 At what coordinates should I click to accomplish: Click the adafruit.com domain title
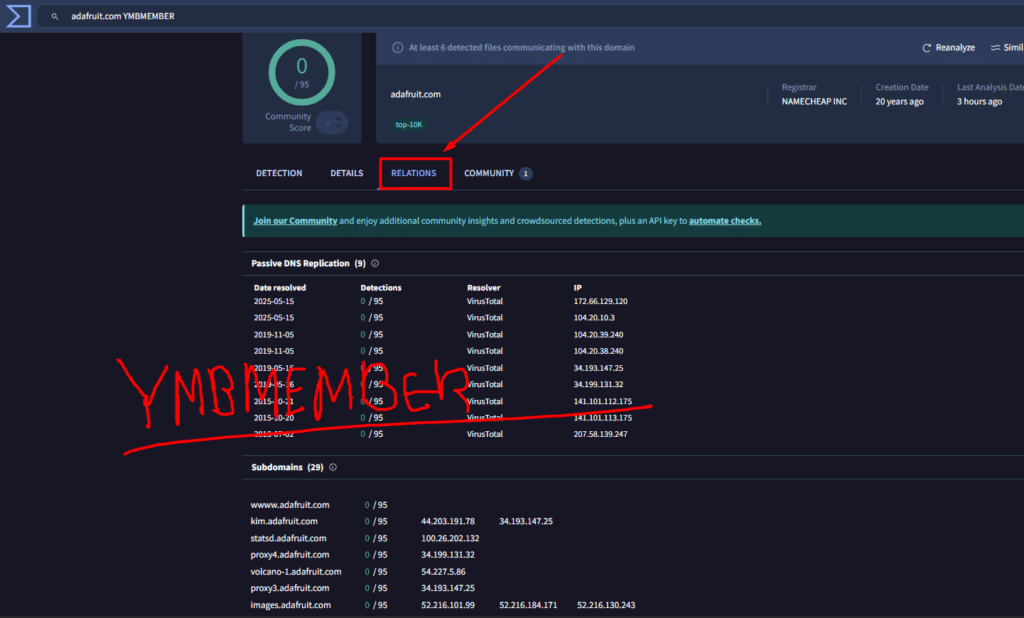click(415, 94)
